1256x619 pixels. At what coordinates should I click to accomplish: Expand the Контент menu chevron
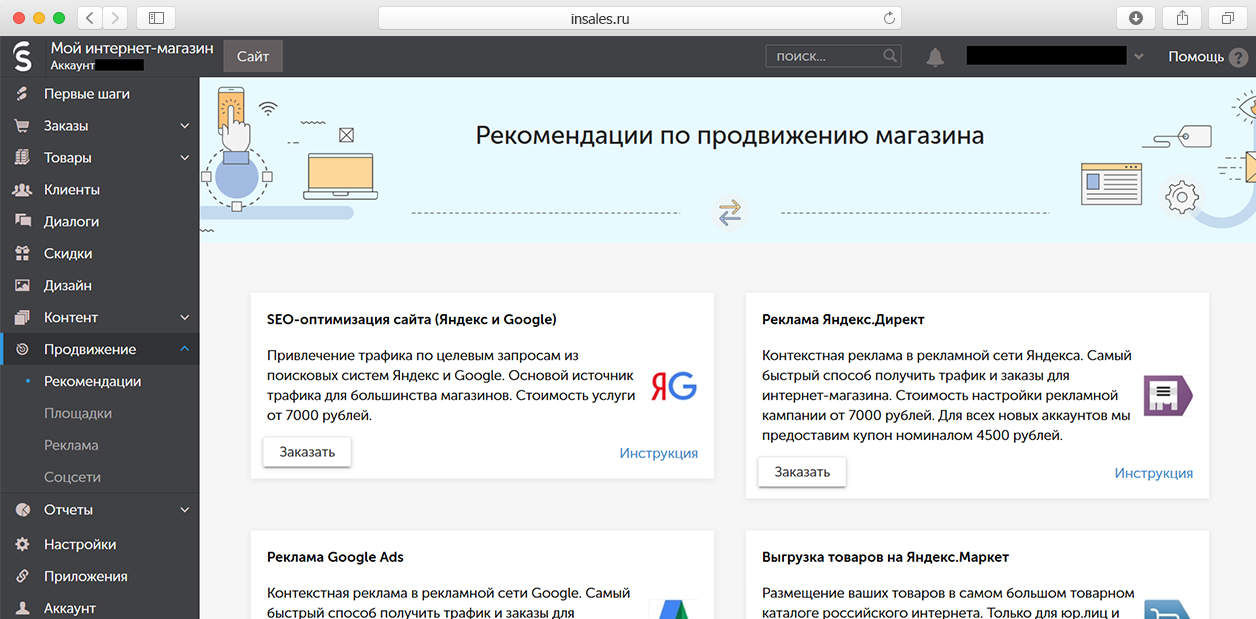pyautogui.click(x=184, y=318)
